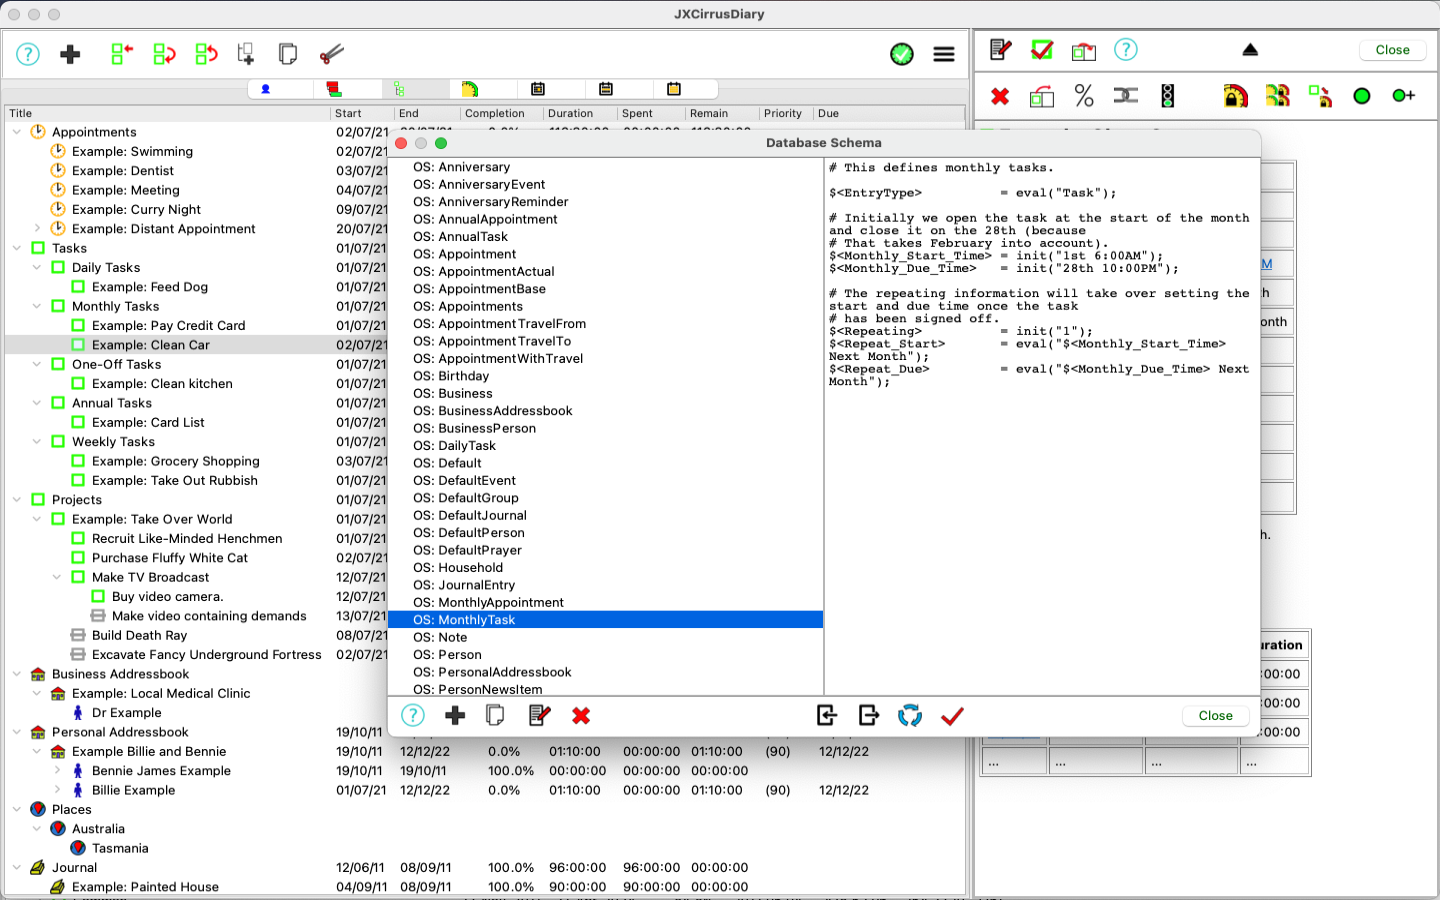Select OS: AnnualTask in schema list
Image resolution: width=1440 pixels, height=900 pixels.
pyautogui.click(x=605, y=237)
